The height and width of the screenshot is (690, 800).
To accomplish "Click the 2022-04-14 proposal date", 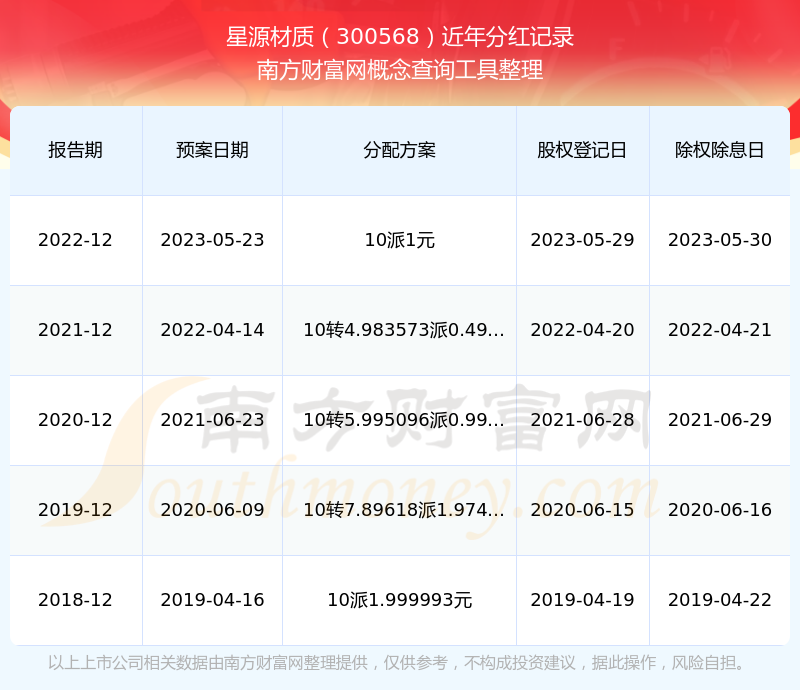I will tap(212, 330).
